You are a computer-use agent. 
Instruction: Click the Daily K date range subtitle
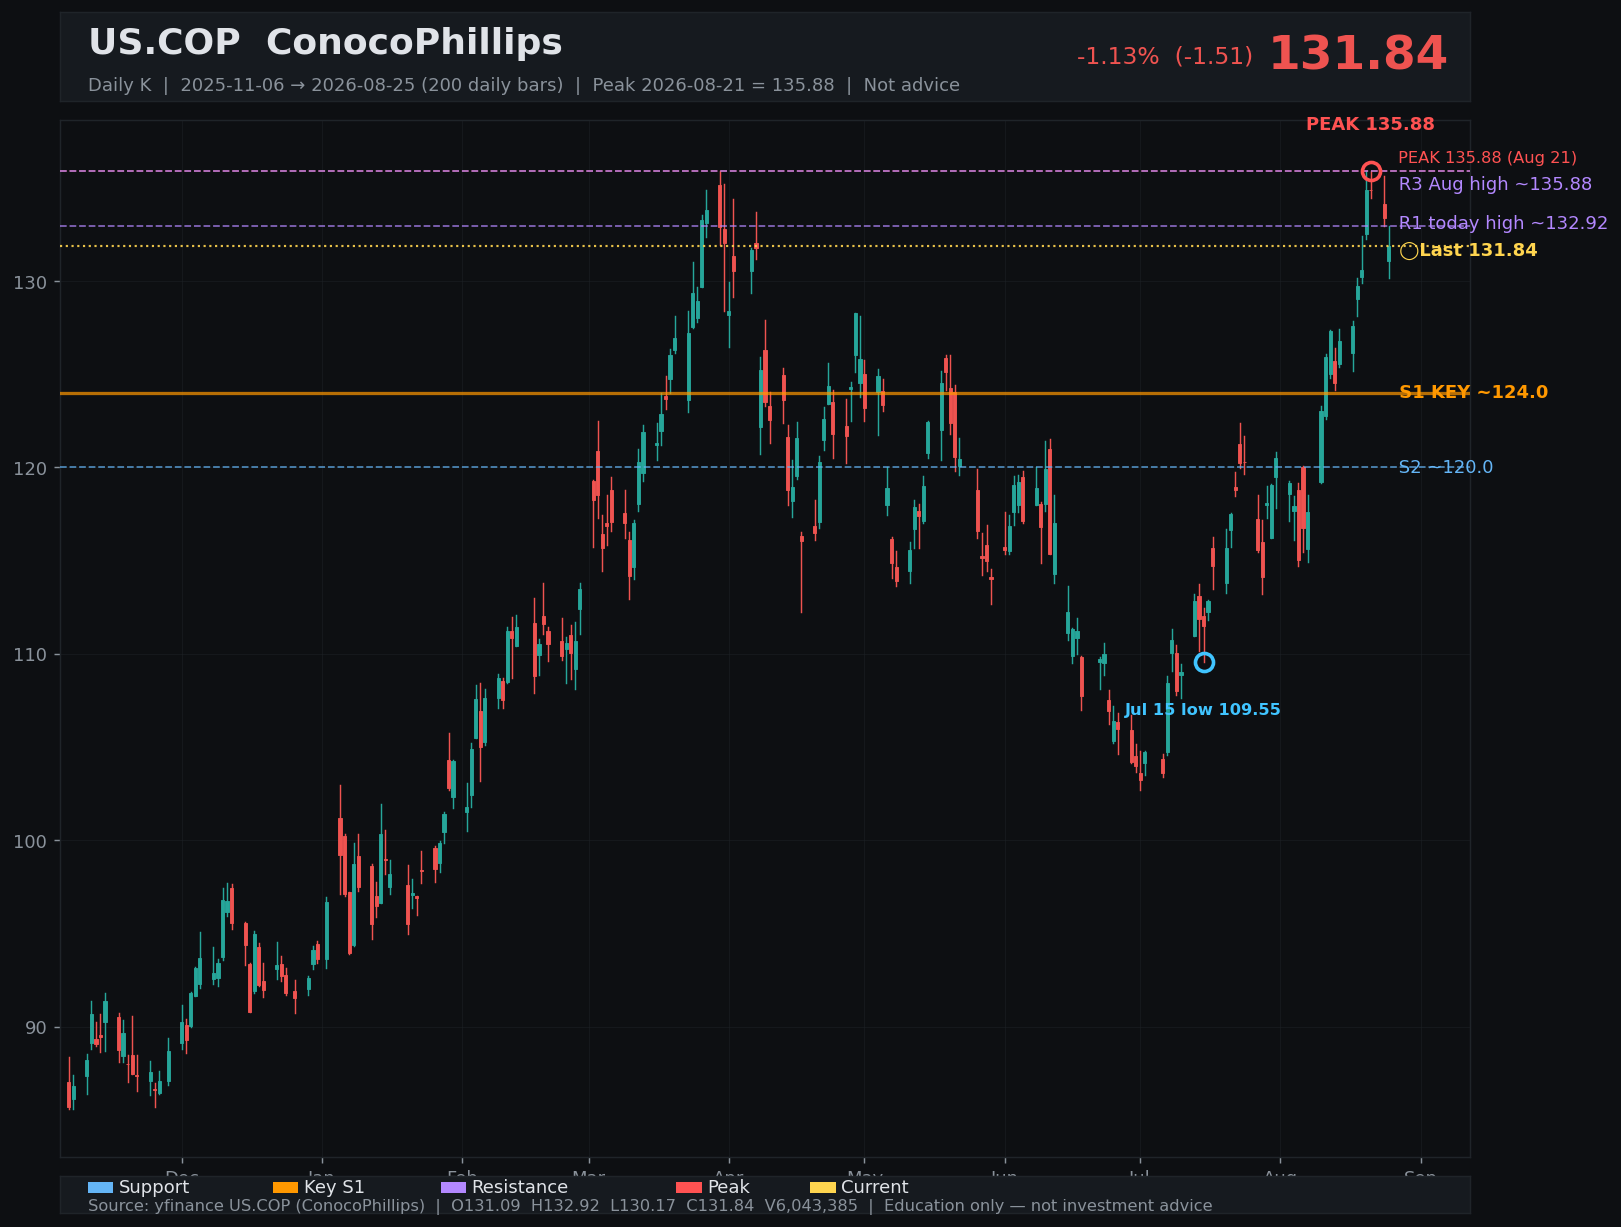pyautogui.click(x=524, y=85)
